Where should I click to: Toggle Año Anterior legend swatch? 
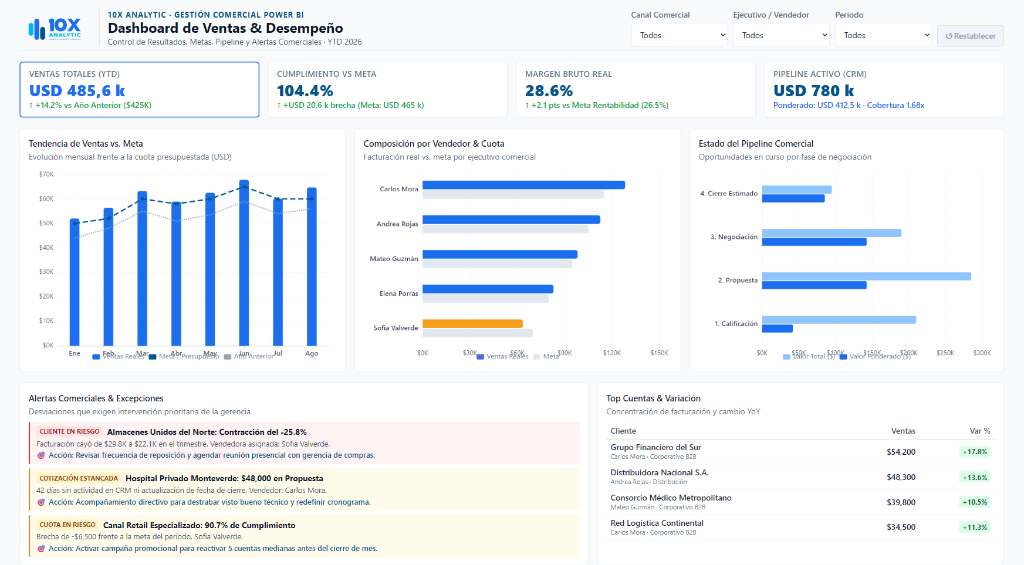228,357
